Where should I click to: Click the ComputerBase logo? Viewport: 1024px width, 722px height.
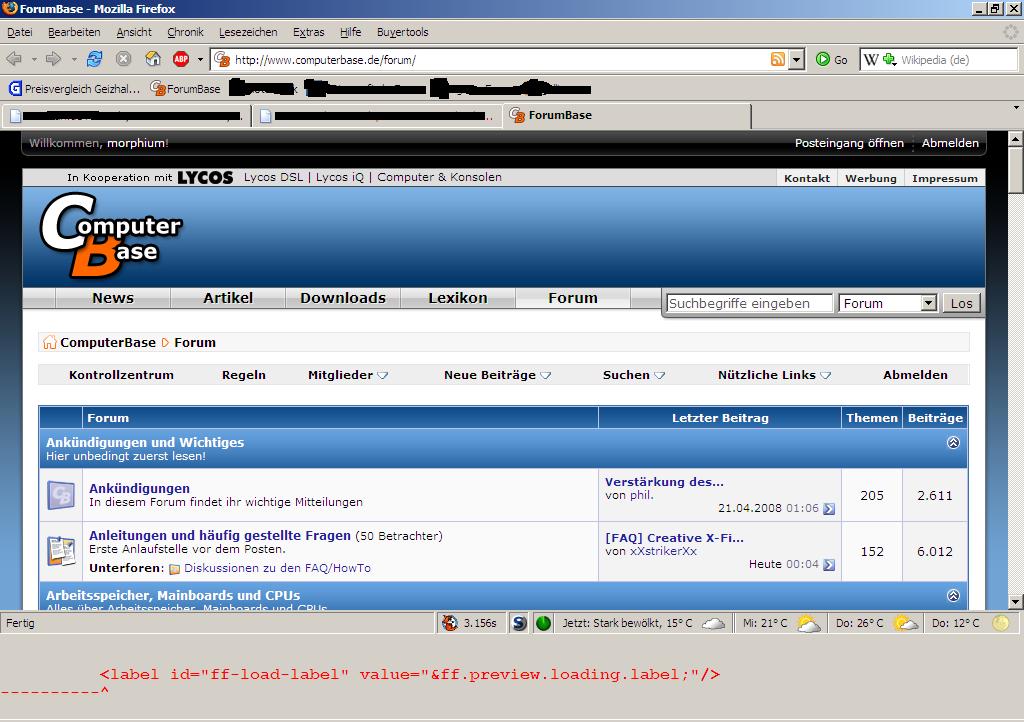point(110,235)
